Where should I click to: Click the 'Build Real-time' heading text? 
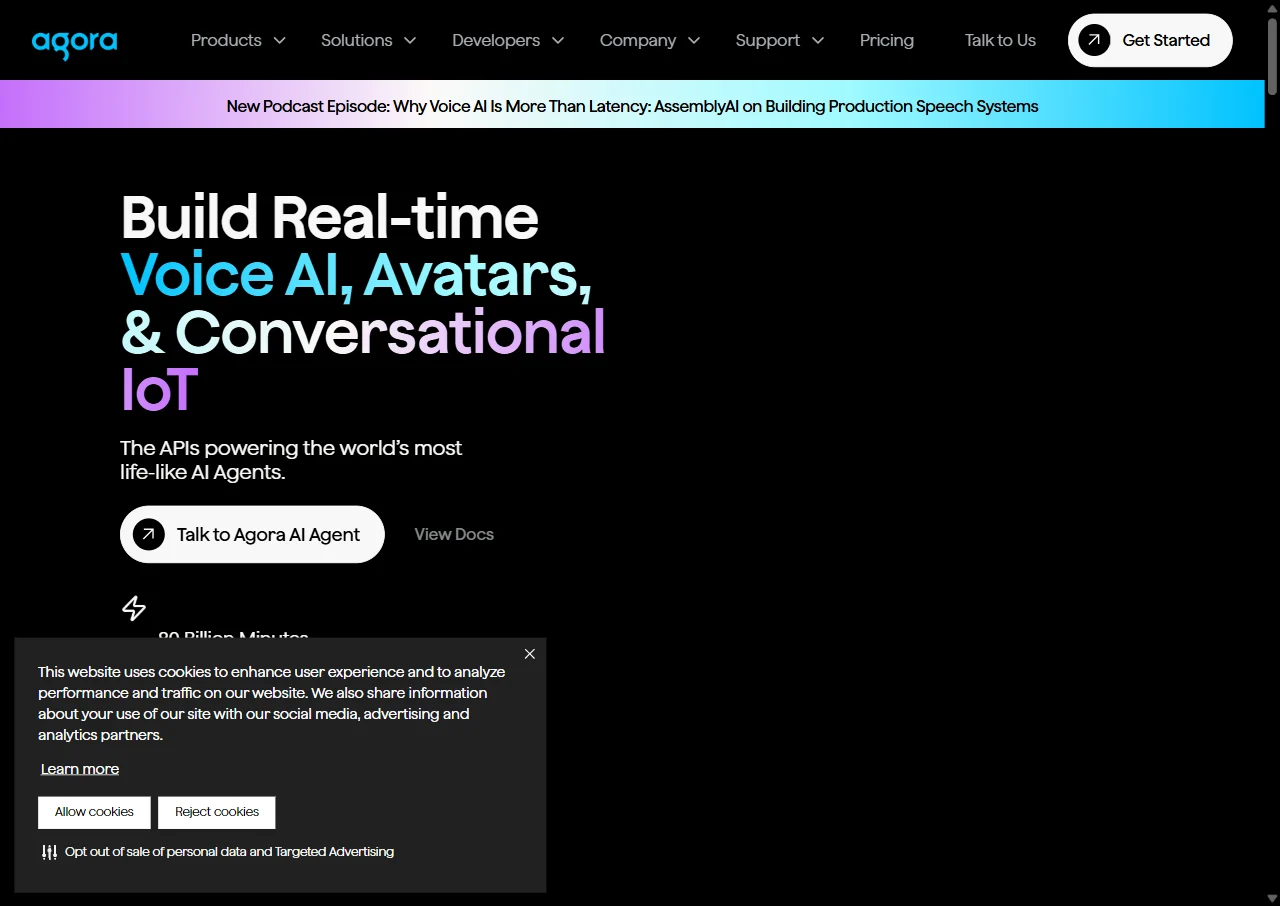330,217
